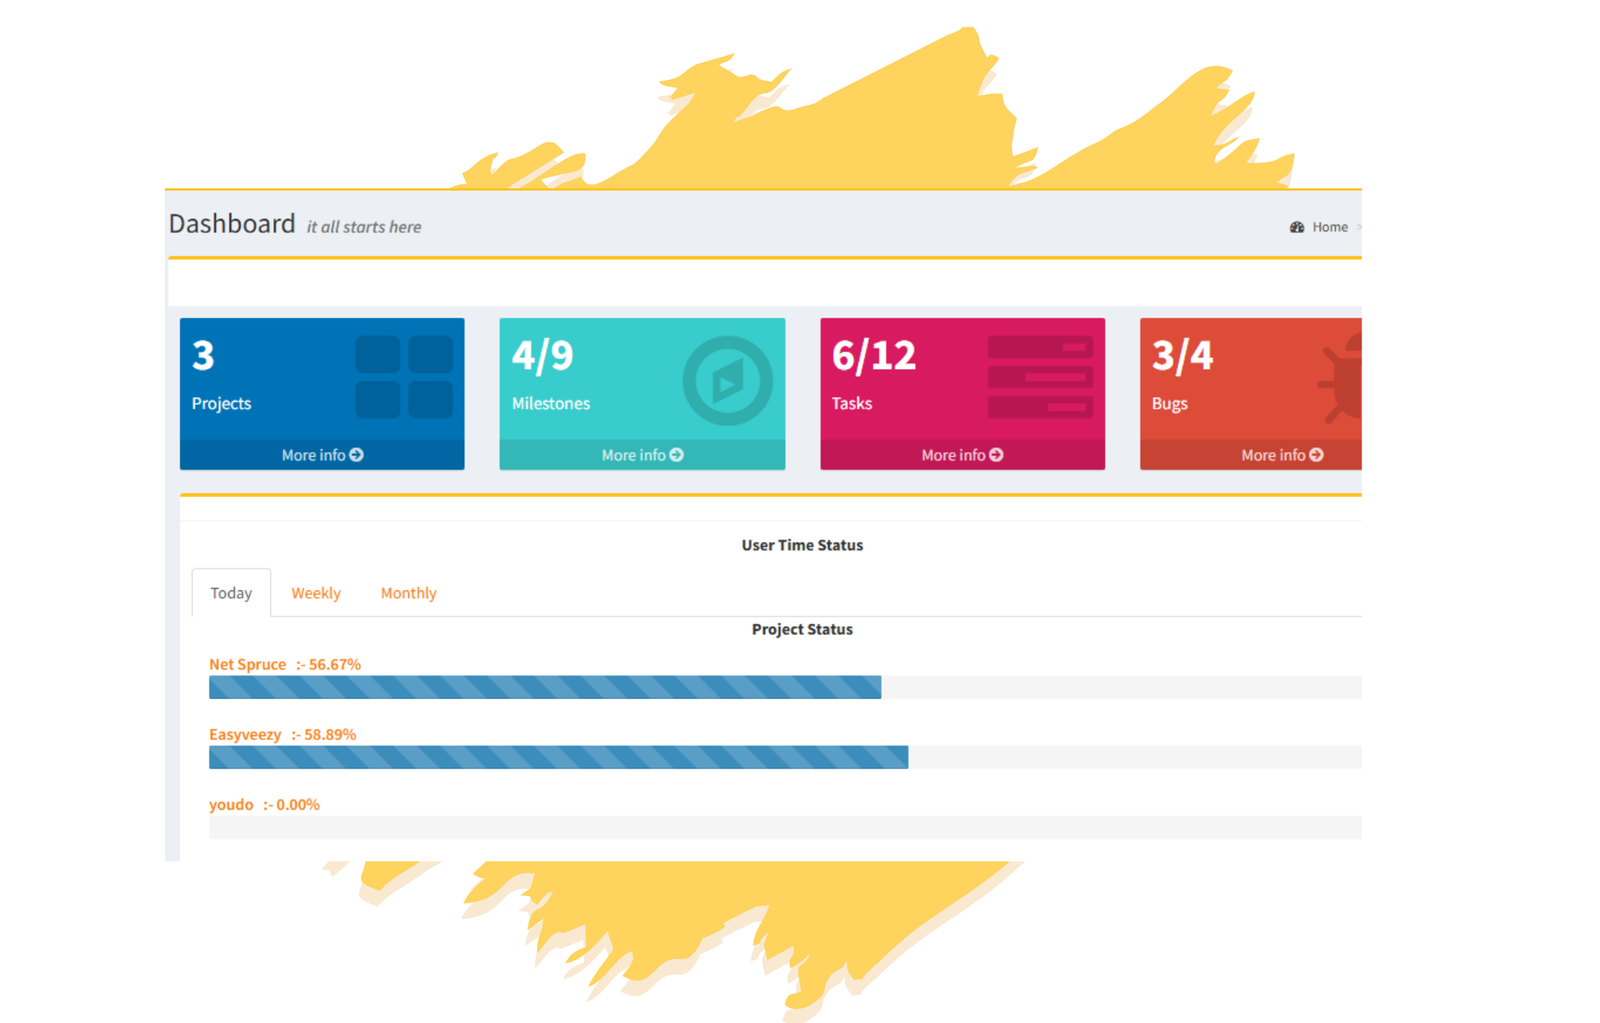The width and height of the screenshot is (1600, 1023).
Task: Click the Projects grid icon
Action: 404,377
